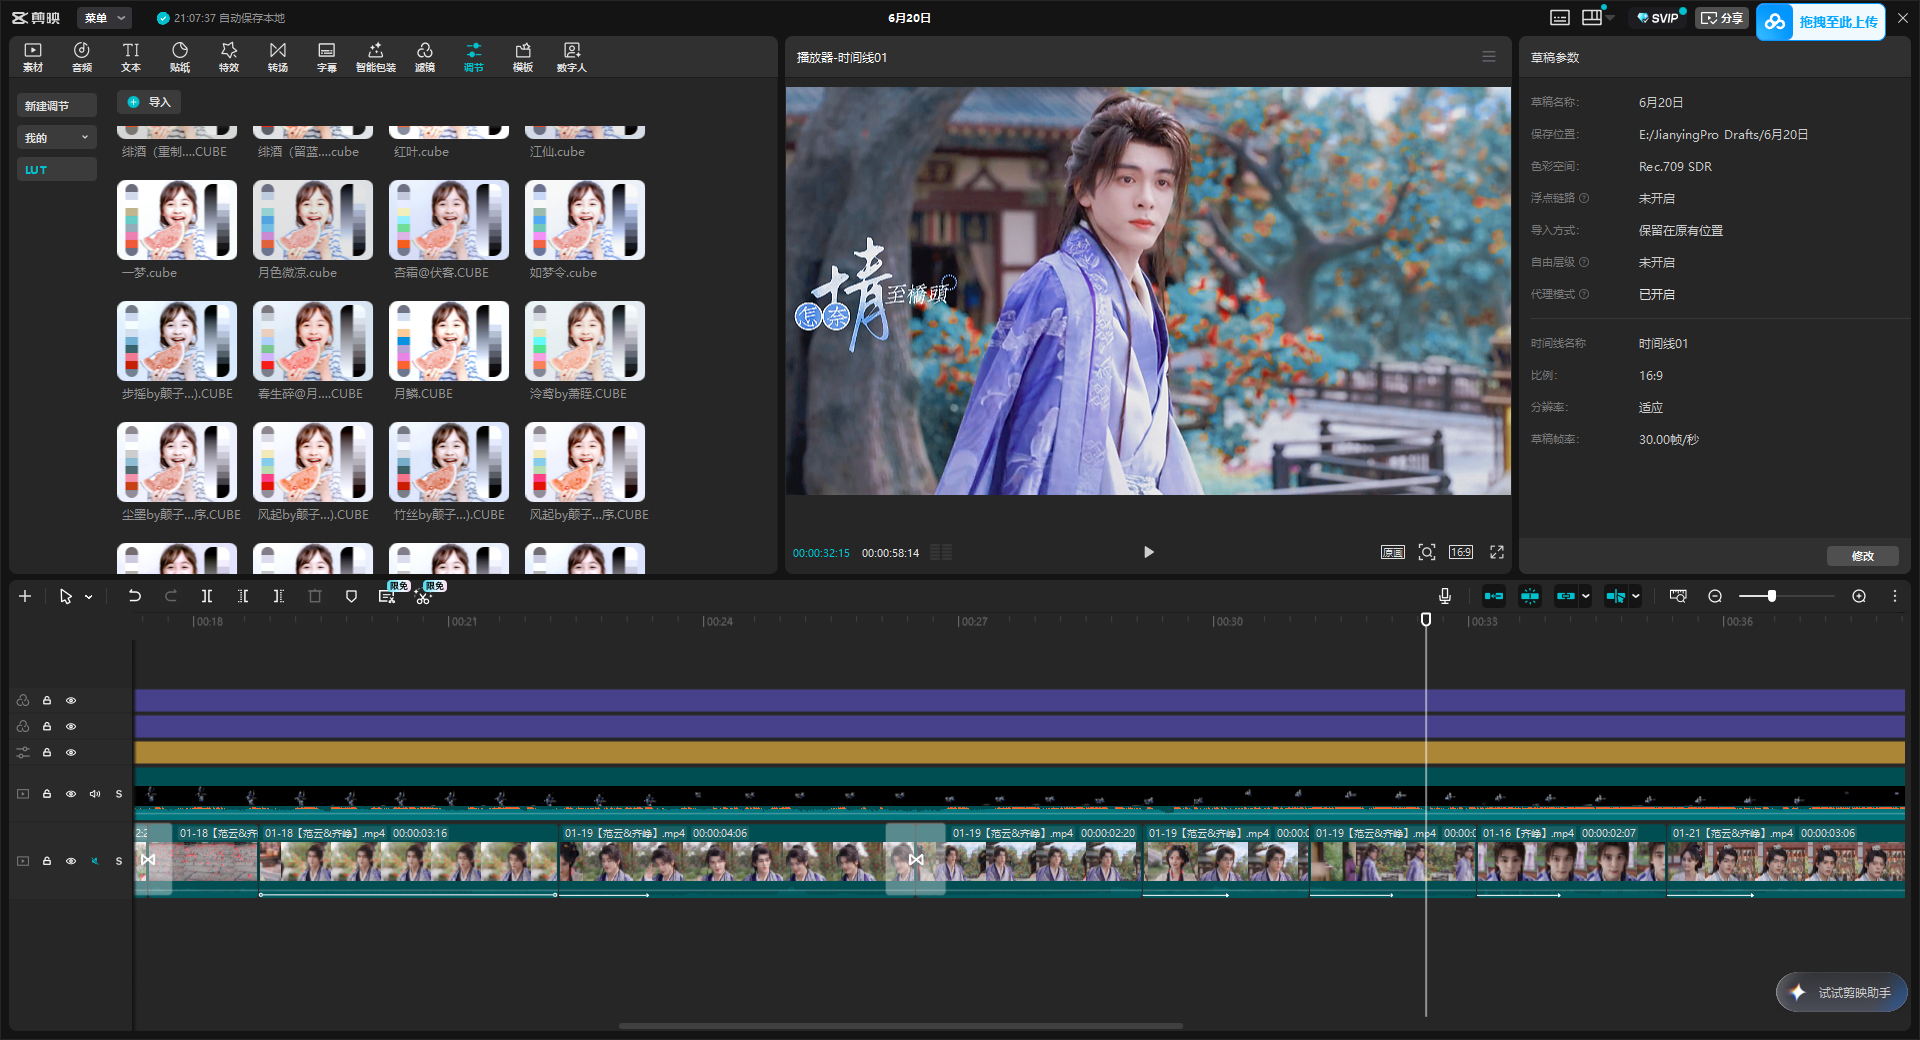The height and width of the screenshot is (1040, 1920).
Task: Redo the last undone edit
Action: [171, 596]
